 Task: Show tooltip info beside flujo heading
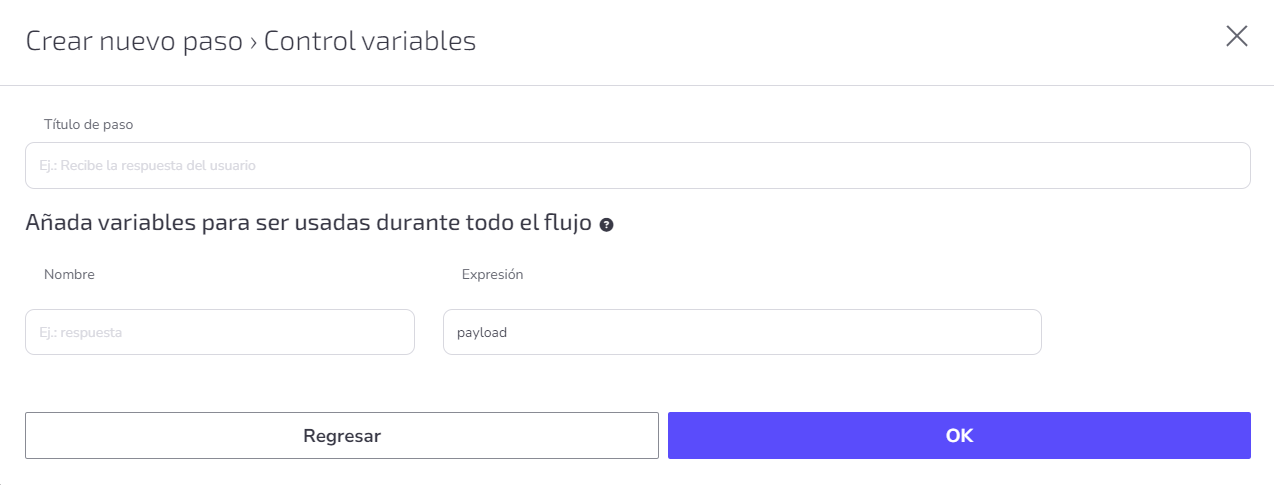pyautogui.click(x=606, y=225)
